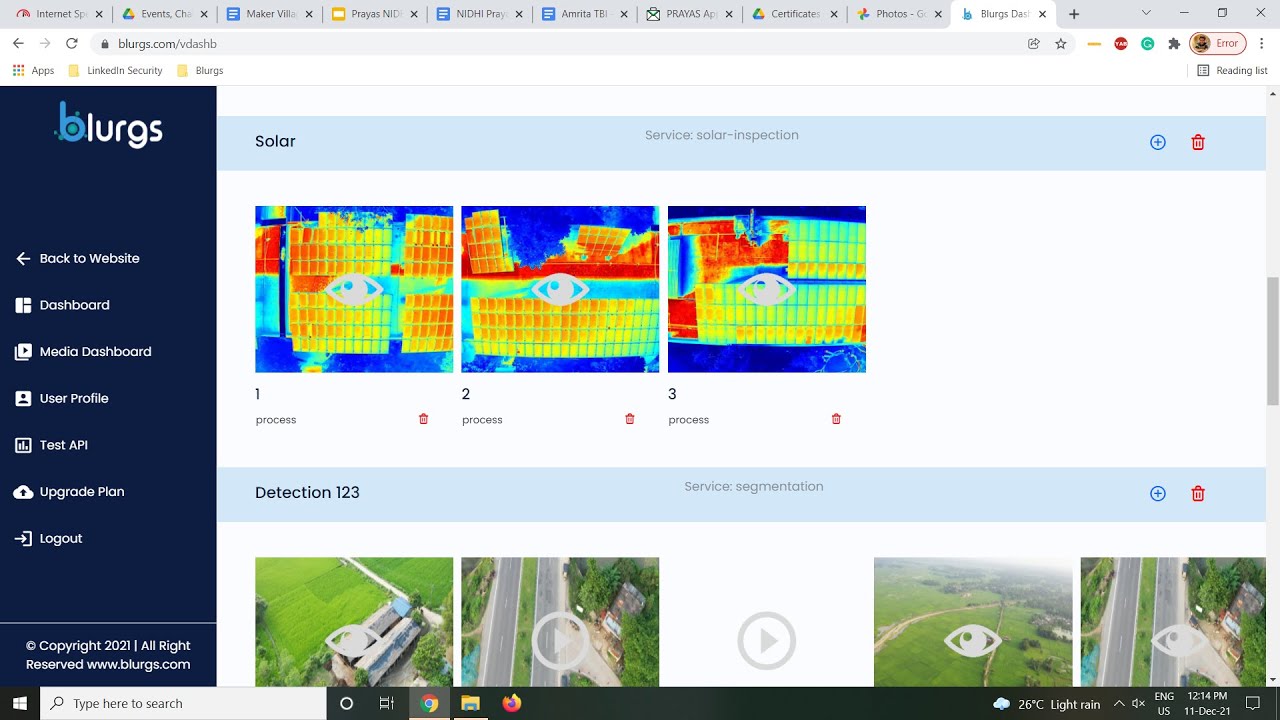Image resolution: width=1280 pixels, height=720 pixels.
Task: Click the address bar showing blurgs.com/vdashb
Action: 560,44
